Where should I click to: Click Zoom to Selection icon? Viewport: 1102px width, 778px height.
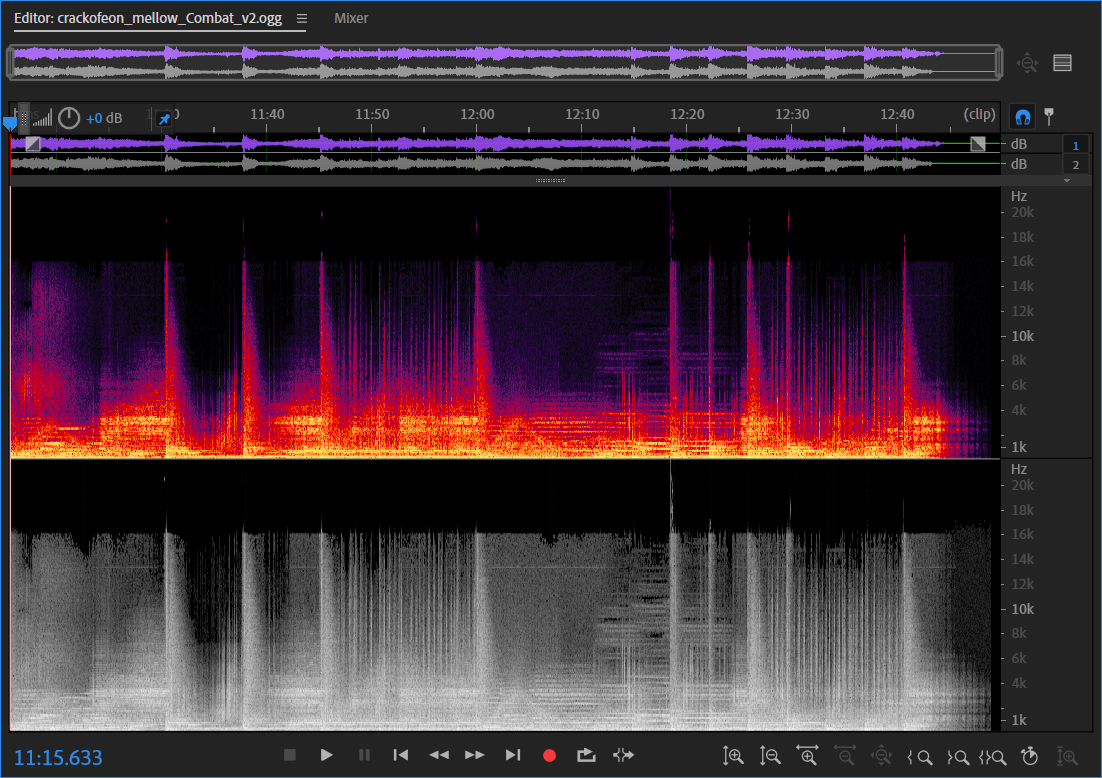(992, 757)
